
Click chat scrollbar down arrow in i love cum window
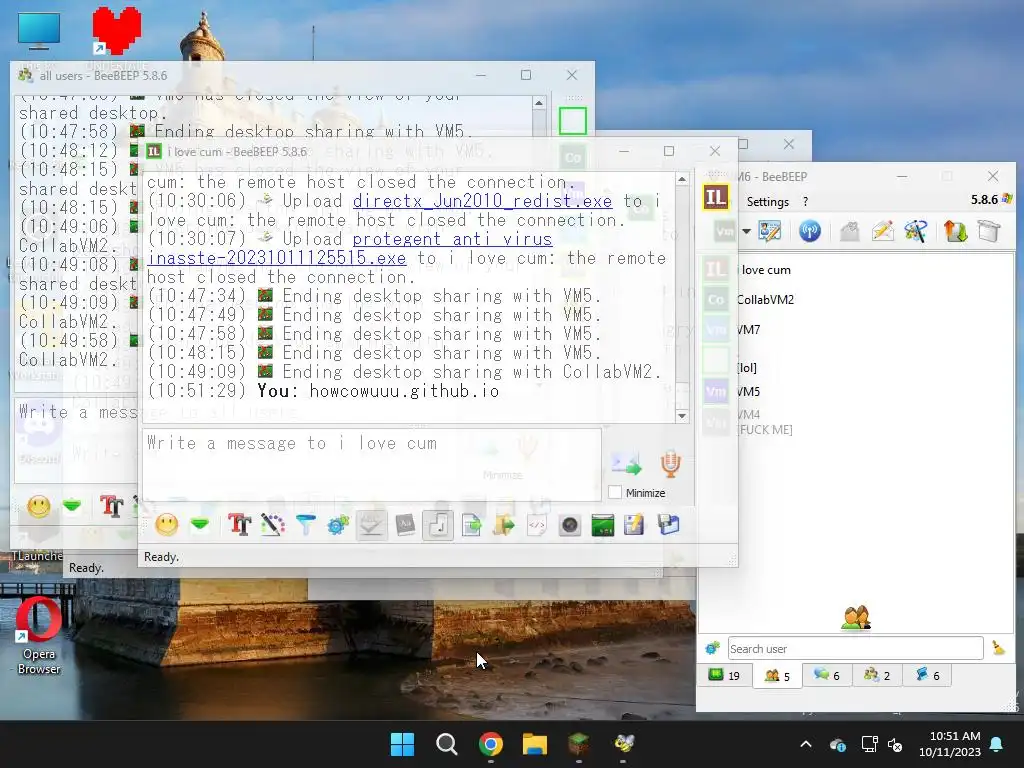pyautogui.click(x=682, y=416)
